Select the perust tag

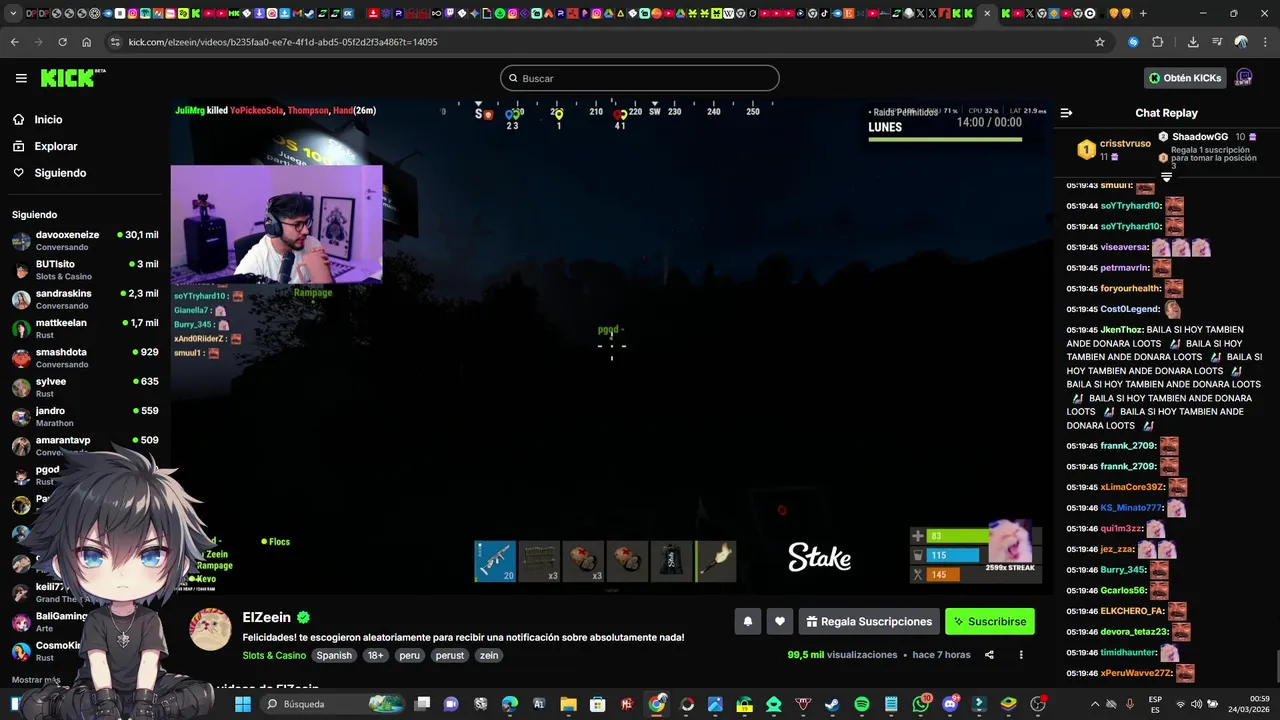(450, 655)
